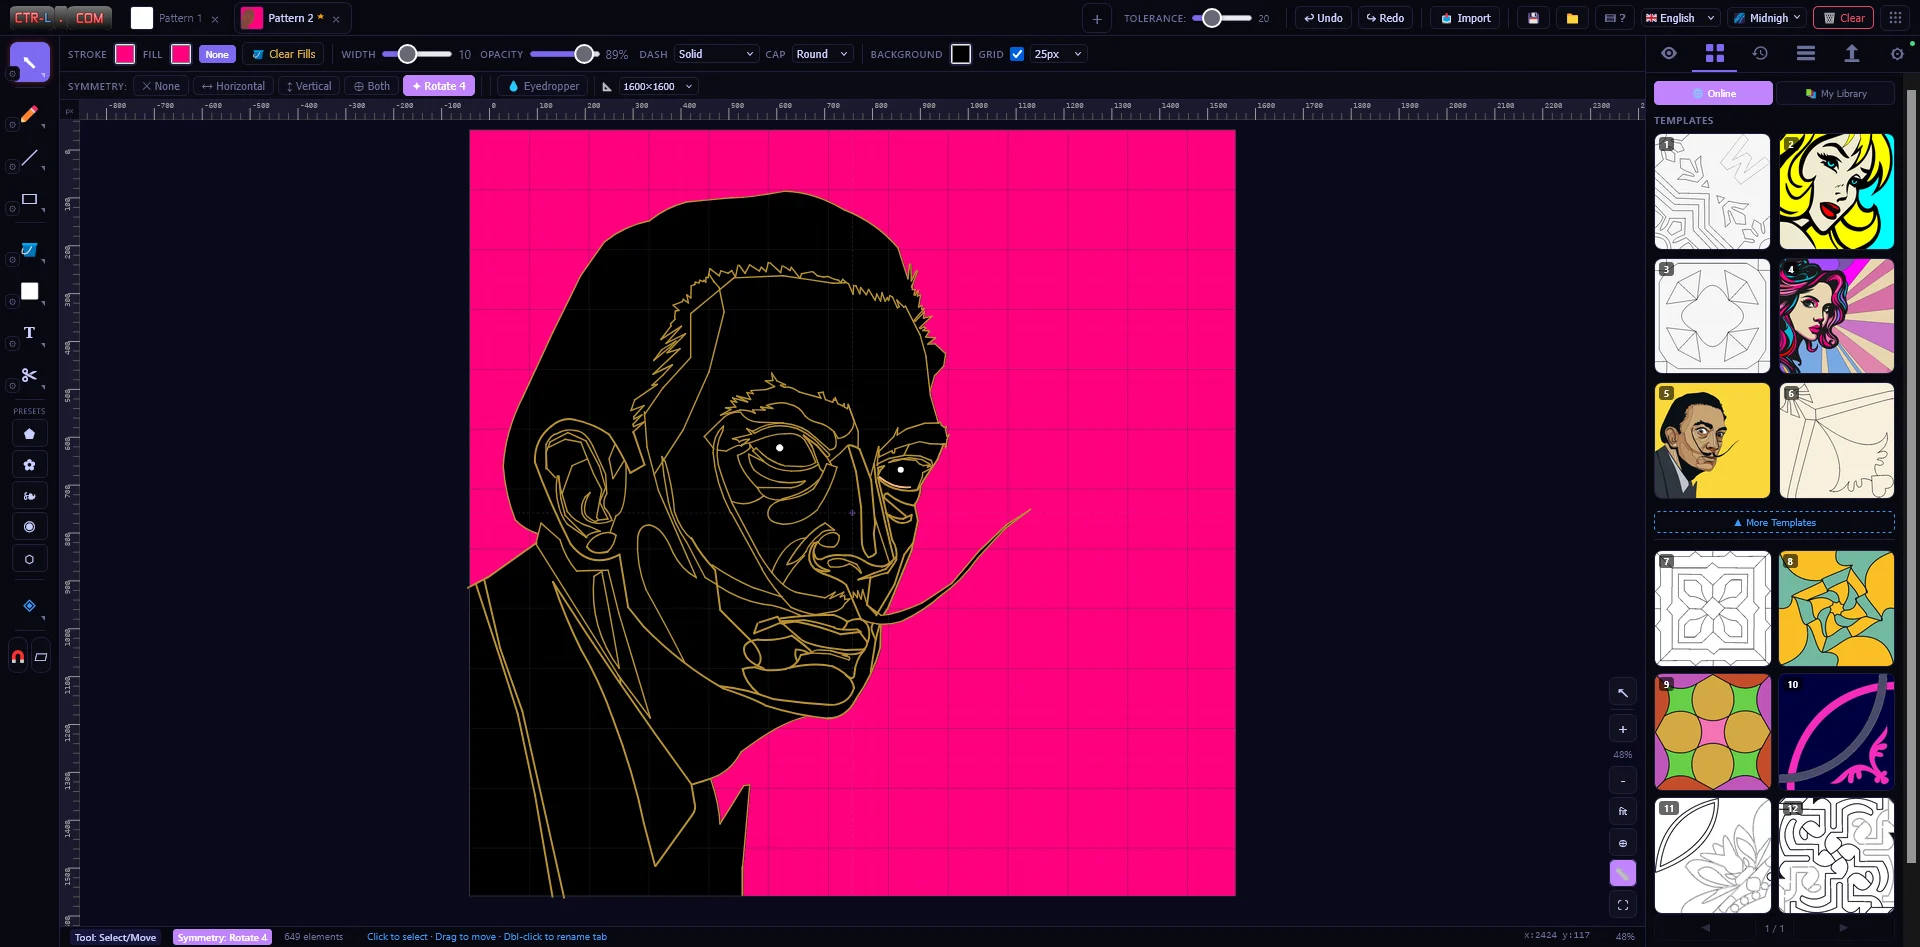The height and width of the screenshot is (947, 1920).
Task: Click the save floppy disk icon
Action: [1533, 18]
